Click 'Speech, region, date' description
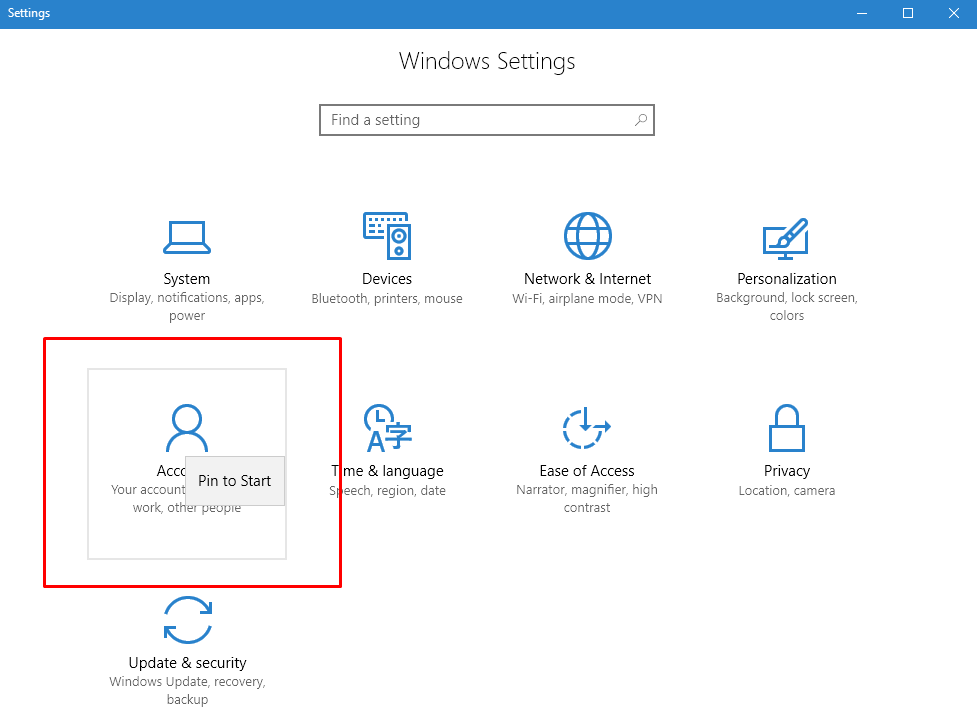The height and width of the screenshot is (727, 977). pyautogui.click(x=388, y=490)
